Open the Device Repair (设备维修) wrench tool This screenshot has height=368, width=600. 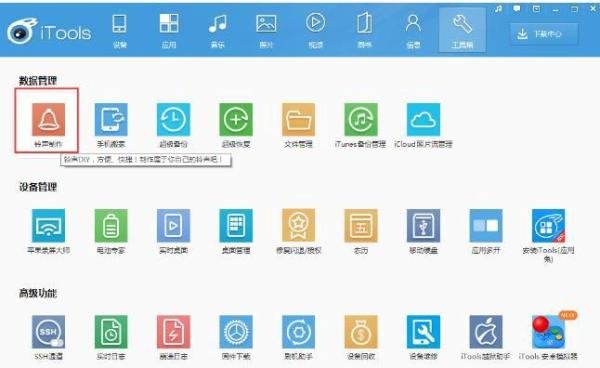[423, 332]
